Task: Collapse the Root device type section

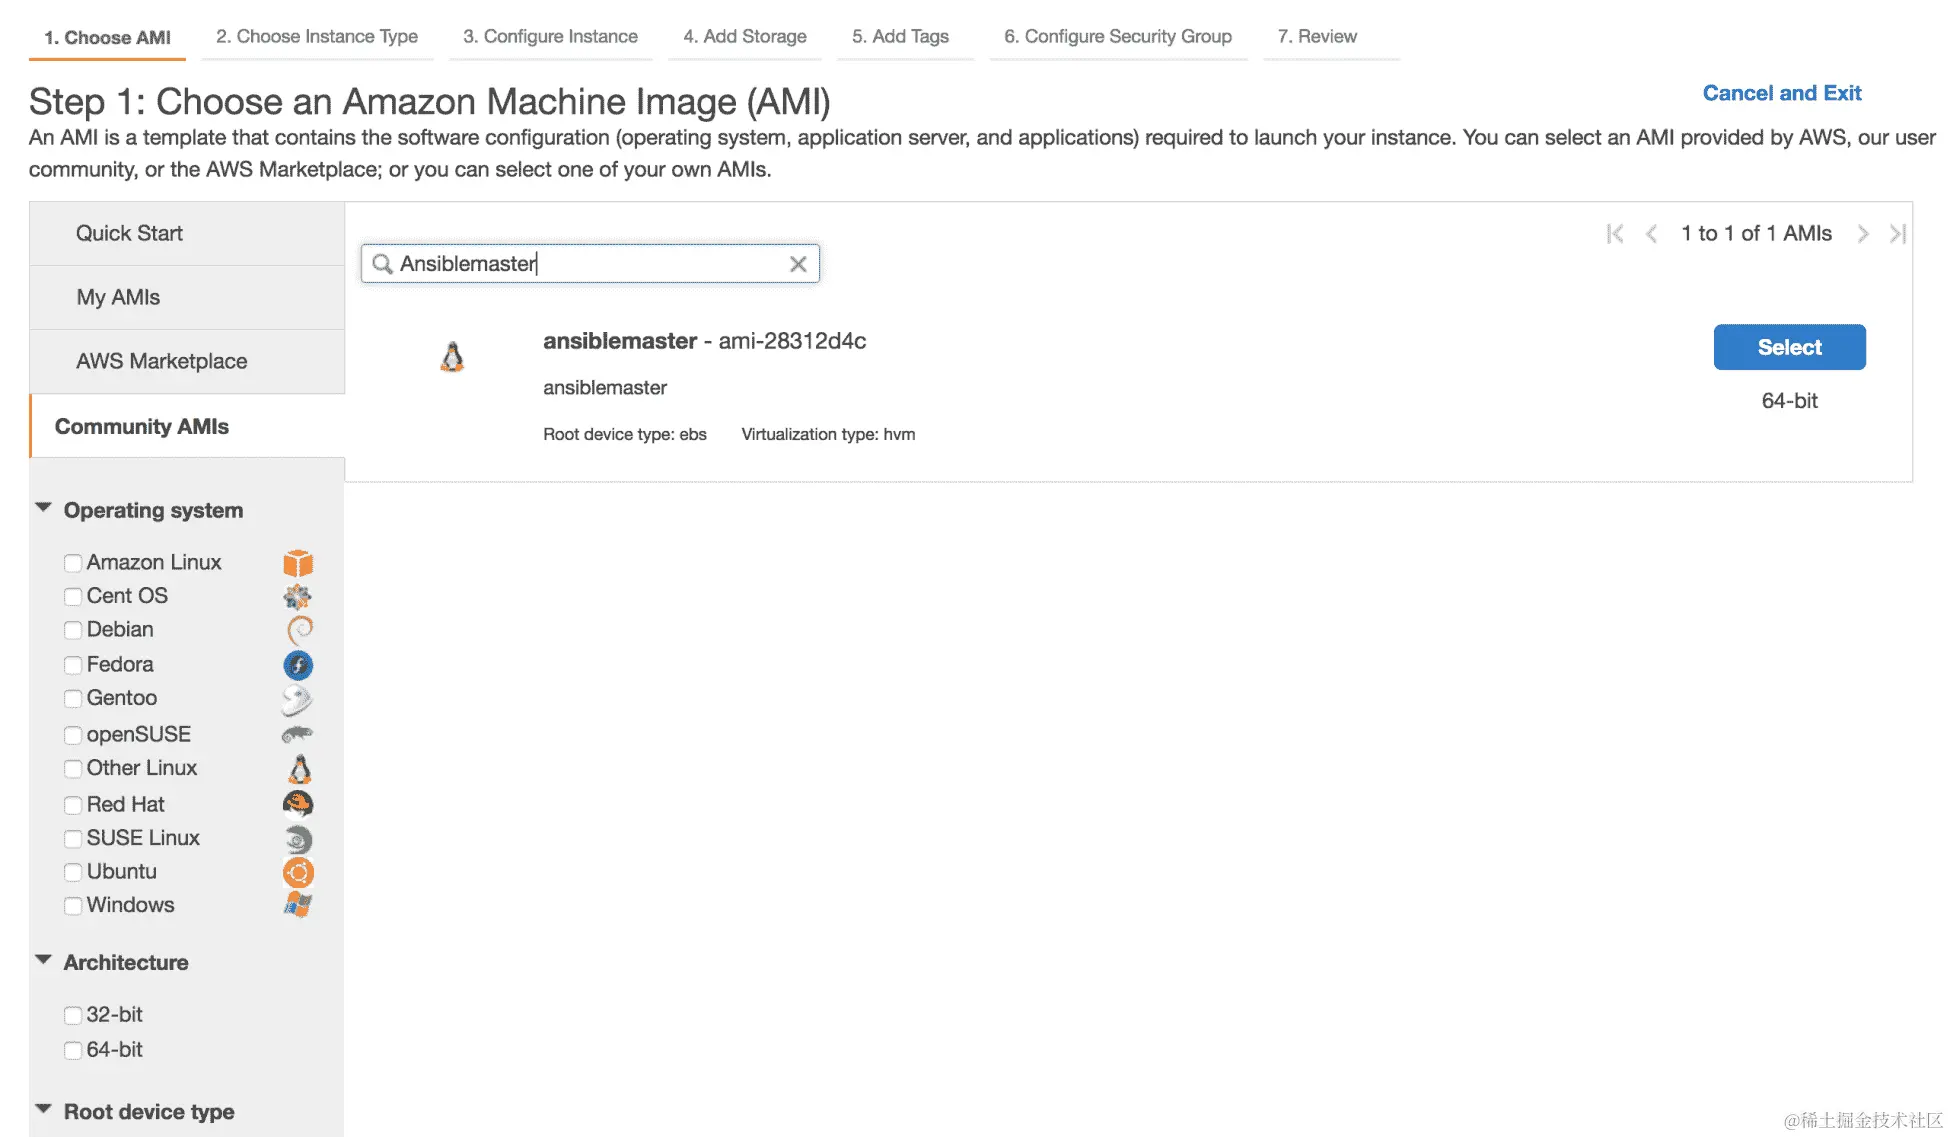Action: coord(44,1110)
